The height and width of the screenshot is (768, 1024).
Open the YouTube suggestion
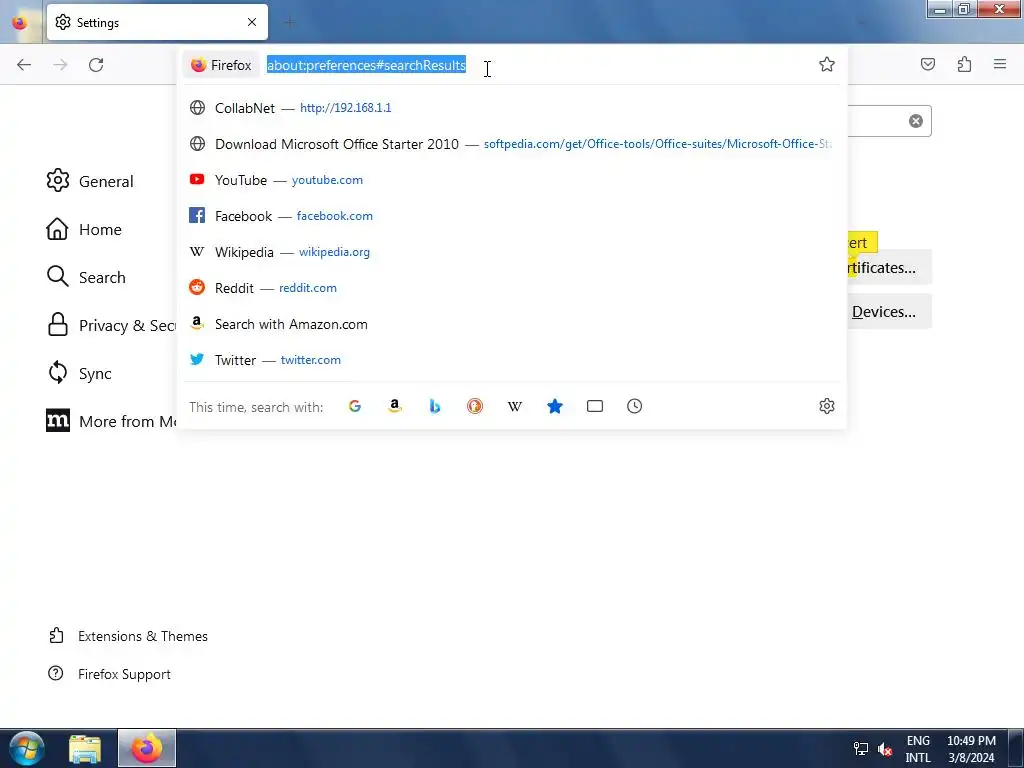click(x=511, y=180)
